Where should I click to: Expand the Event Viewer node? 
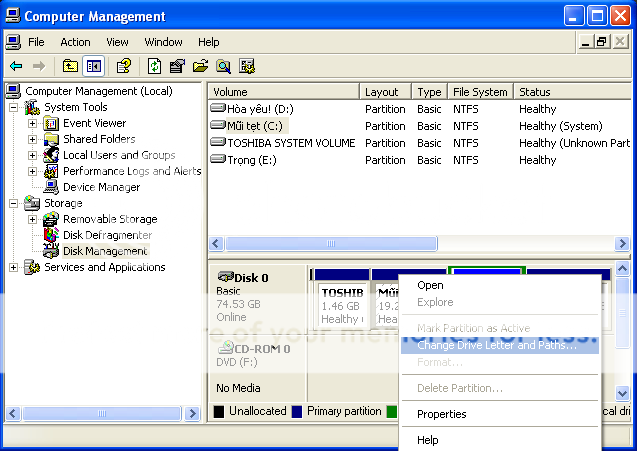click(32, 123)
